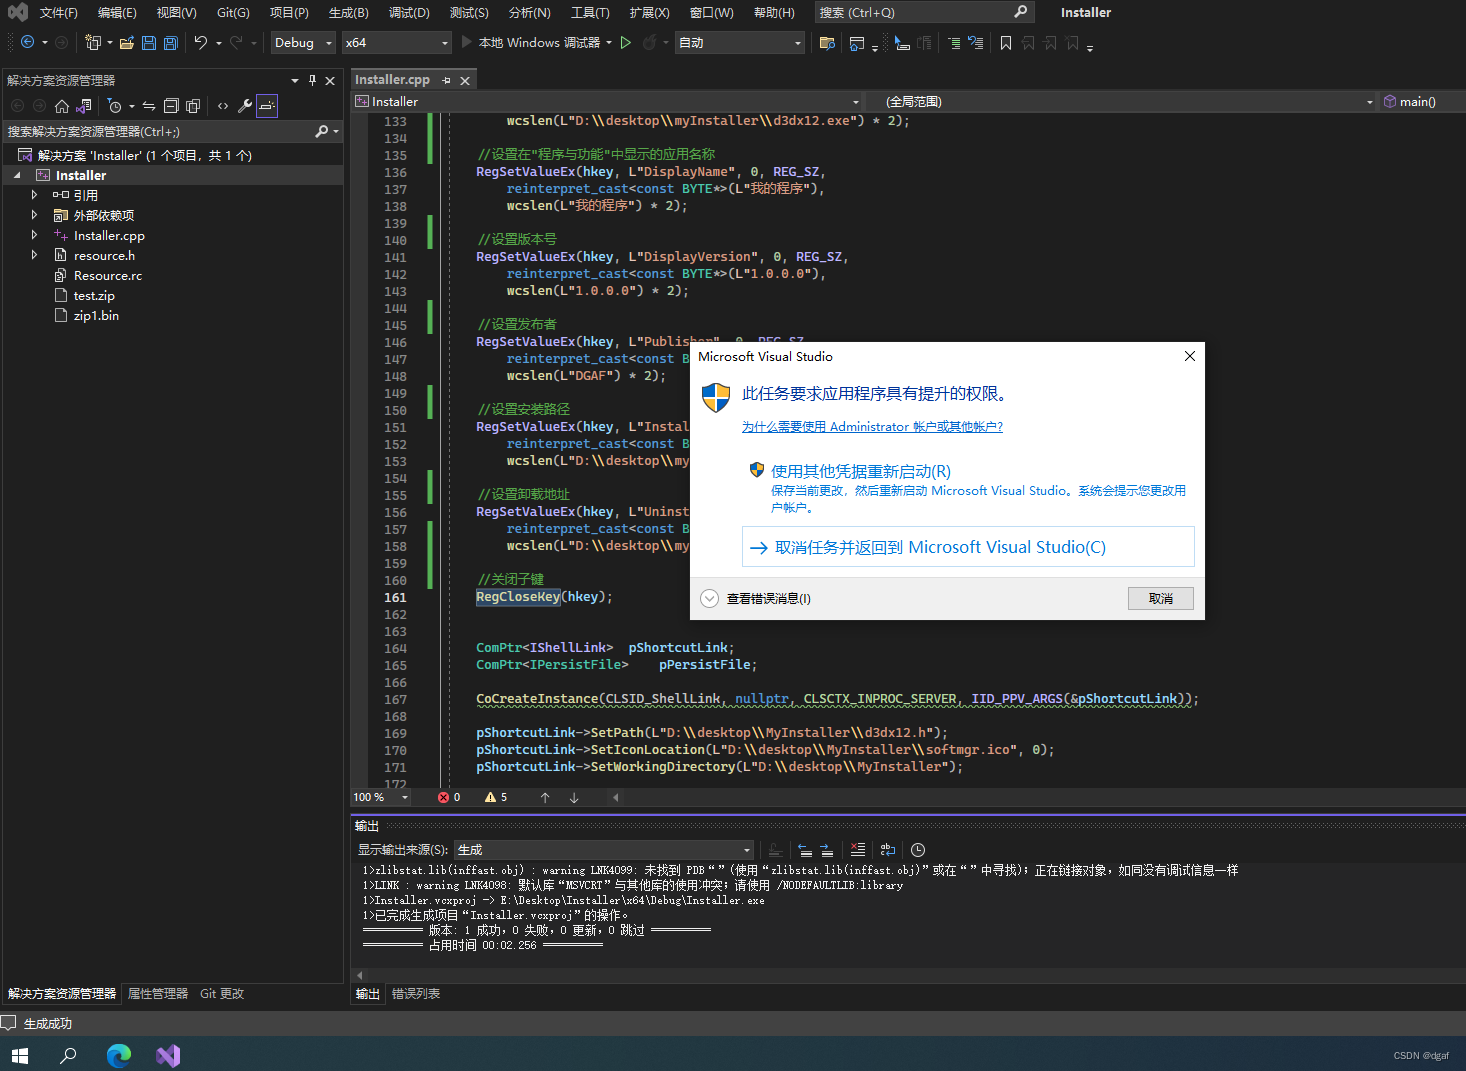Click 取消任务并返回到 Microsoft Visual Studio(C)
This screenshot has width=1466, height=1071.
pyautogui.click(x=968, y=547)
